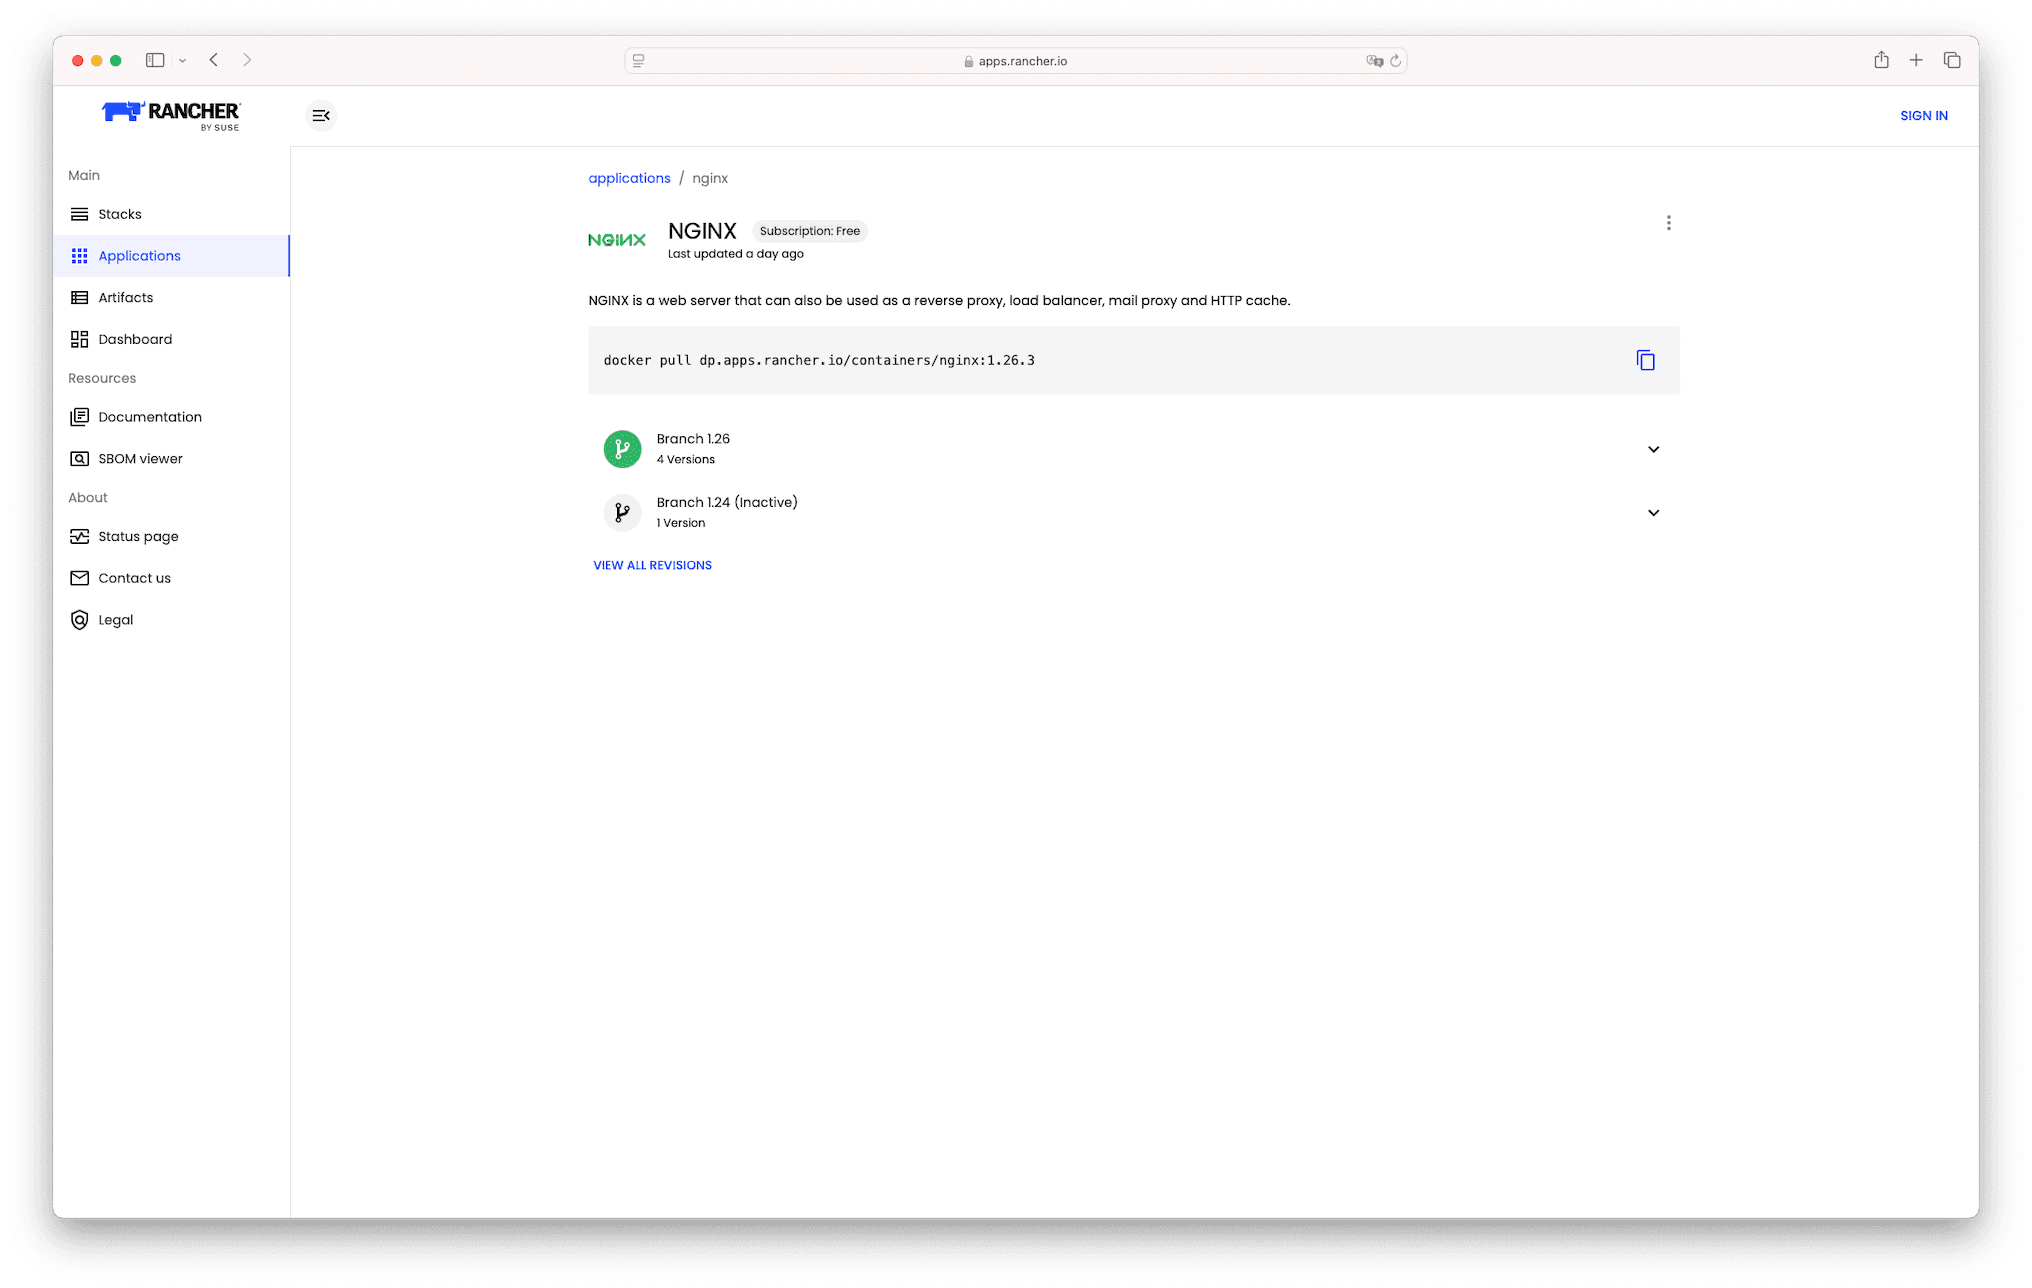
Task: Click the SIGN IN button
Action: click(1923, 115)
